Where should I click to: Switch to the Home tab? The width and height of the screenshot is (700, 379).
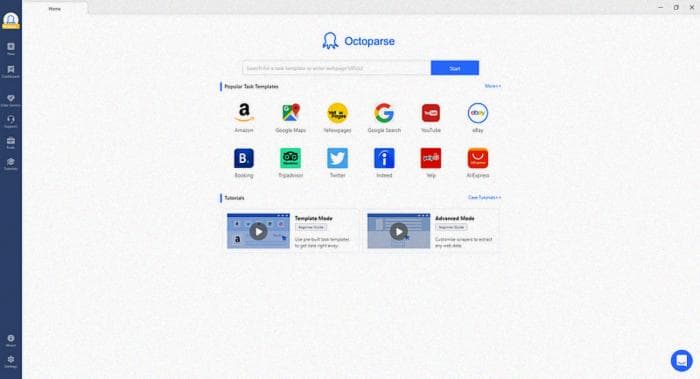click(x=54, y=8)
